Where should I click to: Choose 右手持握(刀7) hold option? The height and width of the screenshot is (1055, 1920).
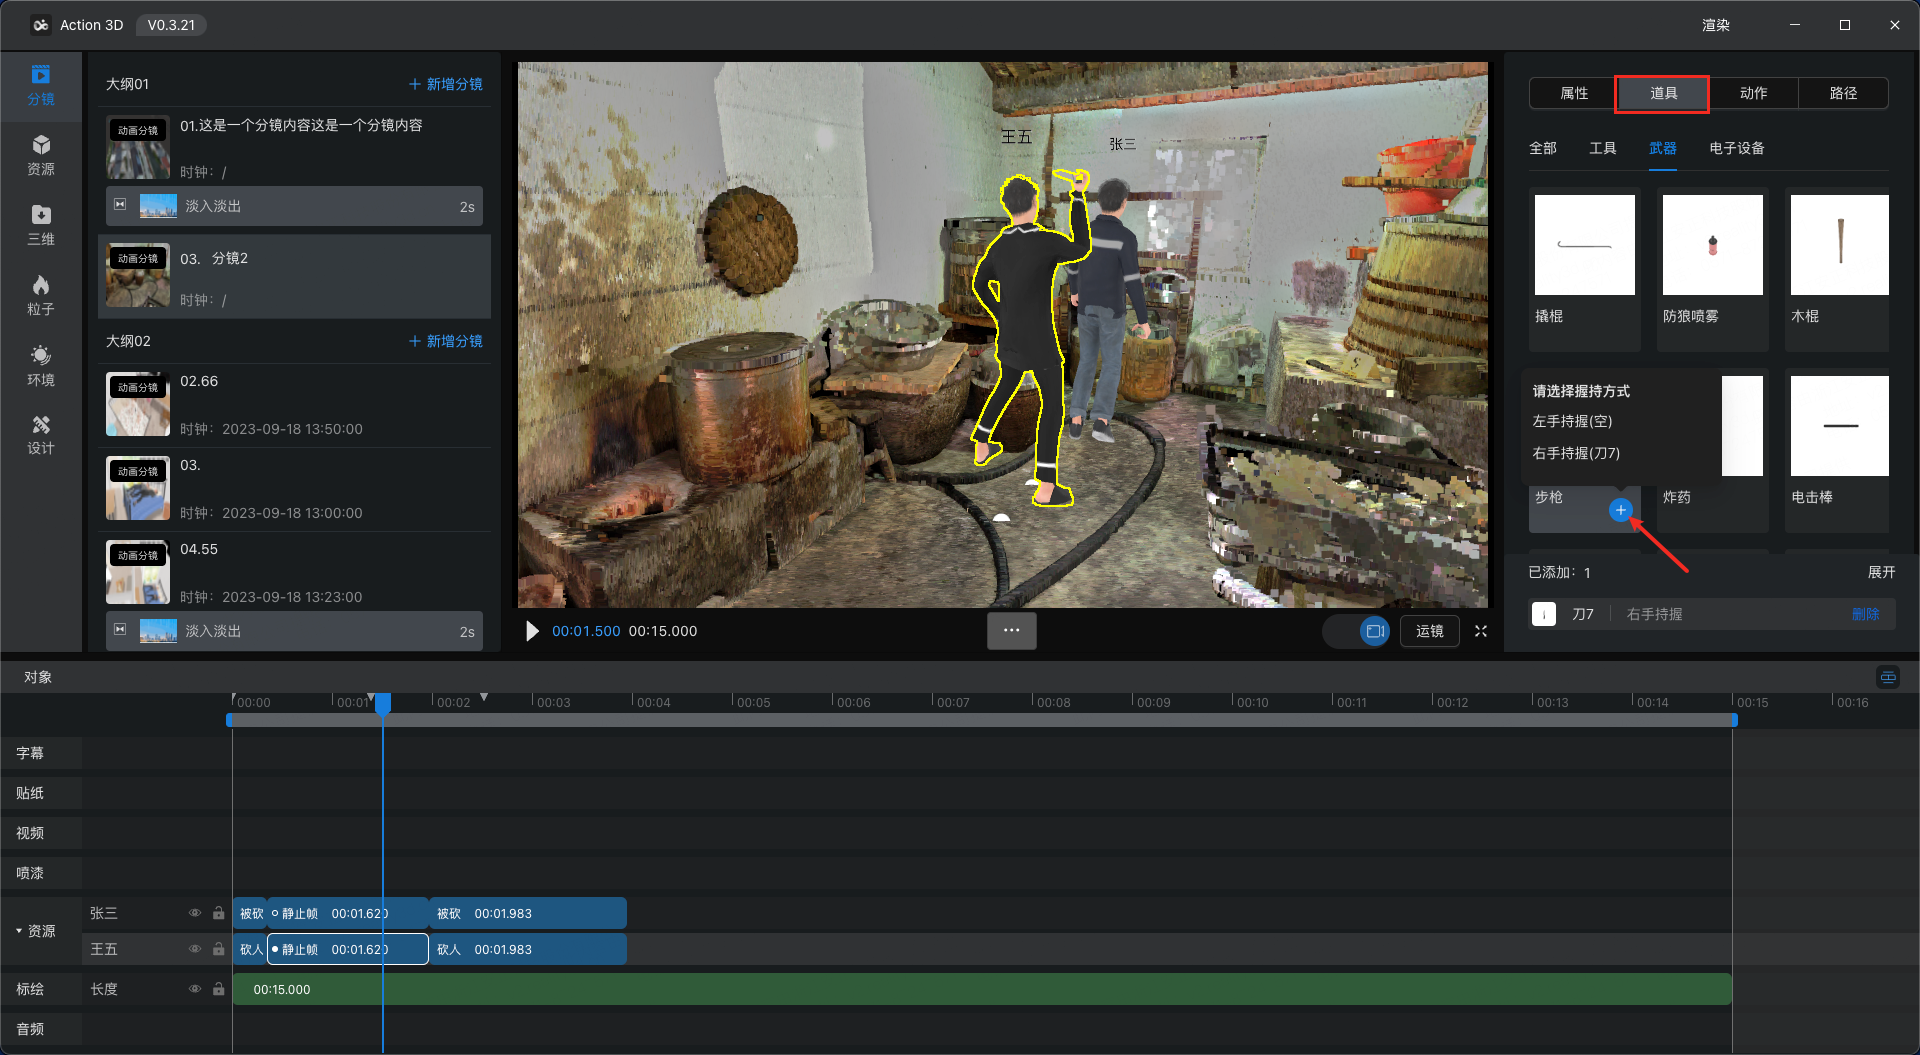(1576, 453)
